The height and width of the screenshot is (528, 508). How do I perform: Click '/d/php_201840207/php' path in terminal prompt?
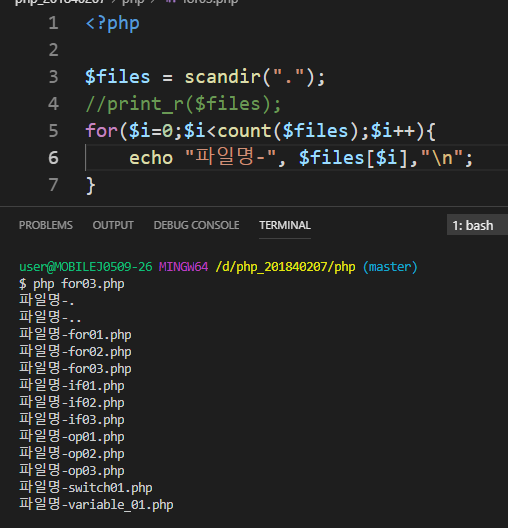coord(285,267)
